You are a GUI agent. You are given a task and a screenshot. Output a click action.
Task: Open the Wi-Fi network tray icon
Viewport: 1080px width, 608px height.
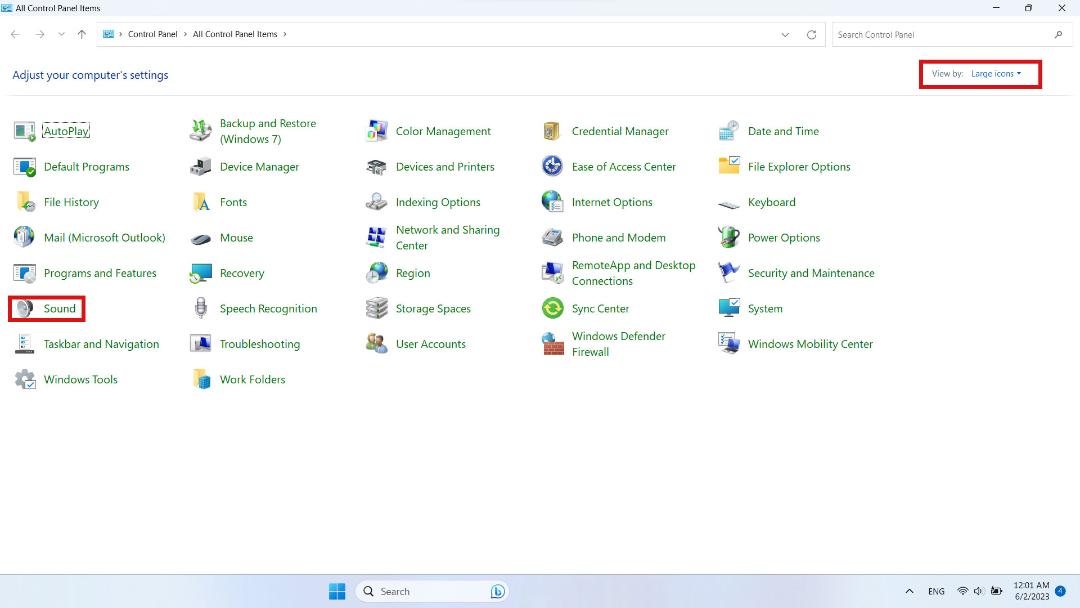pos(962,591)
